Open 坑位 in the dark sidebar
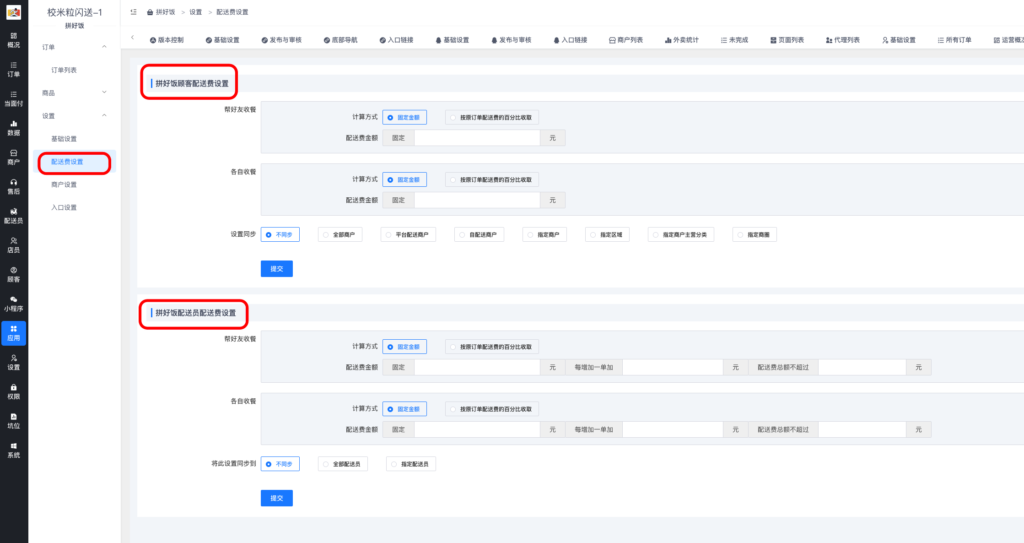Viewport: 1024px width, 543px height. pyautogui.click(x=13, y=421)
